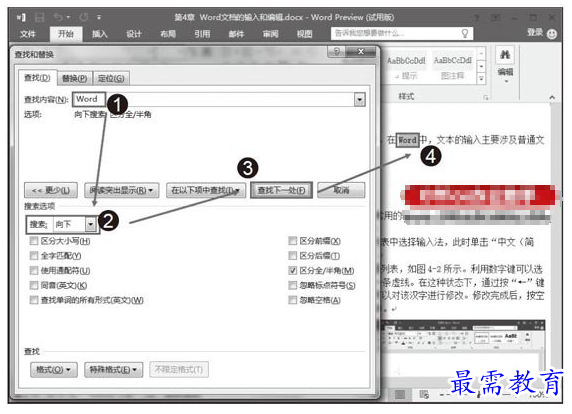This screenshot has width=572, height=414.
Task: Switch to the 审阅 ribbon tab
Action: coord(270,34)
